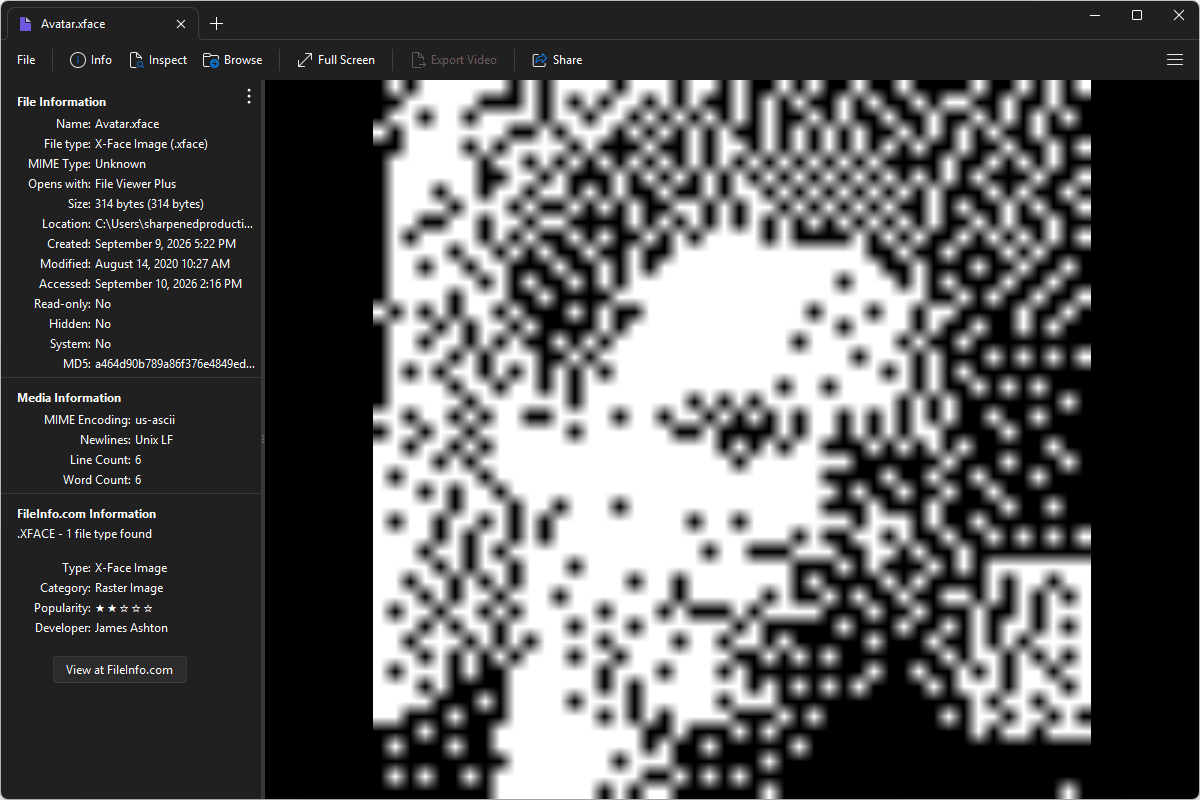Click the Created date September 9, 2026
1200x800 pixels.
(165, 244)
